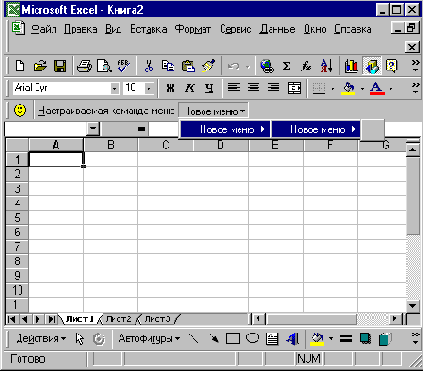Click the Действия button
Screen dimensions: 423x371
[x=41, y=339]
